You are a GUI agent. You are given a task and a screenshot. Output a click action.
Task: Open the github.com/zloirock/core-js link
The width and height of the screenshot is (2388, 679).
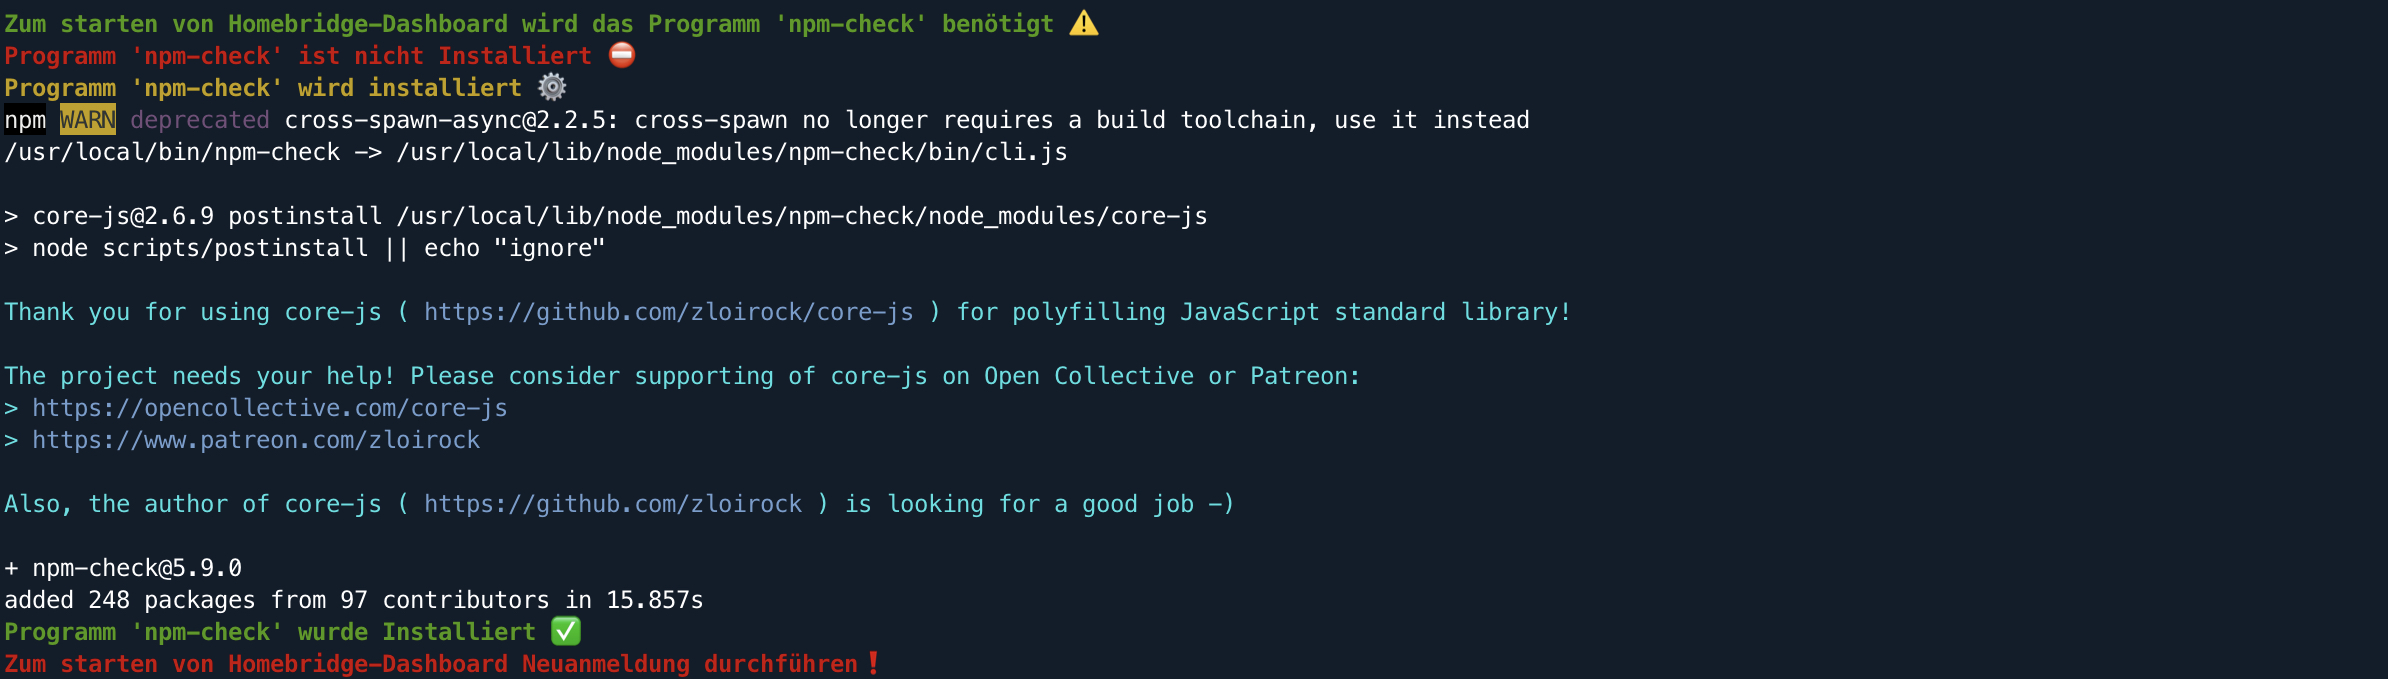668,312
